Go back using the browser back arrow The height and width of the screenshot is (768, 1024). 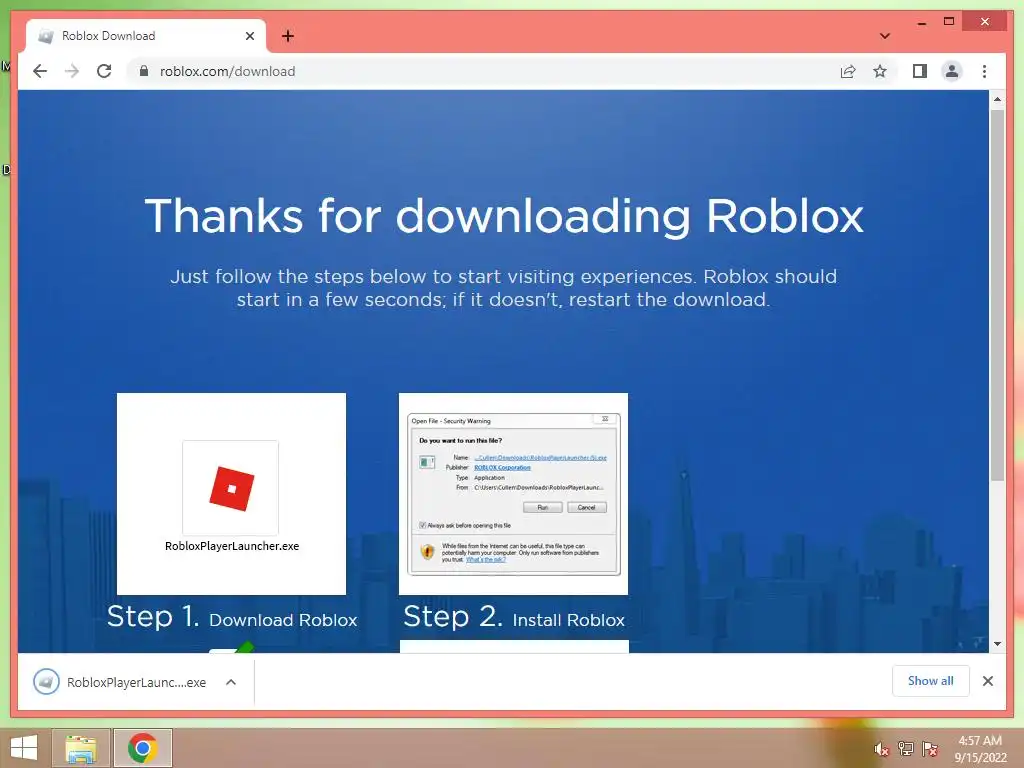(40, 71)
